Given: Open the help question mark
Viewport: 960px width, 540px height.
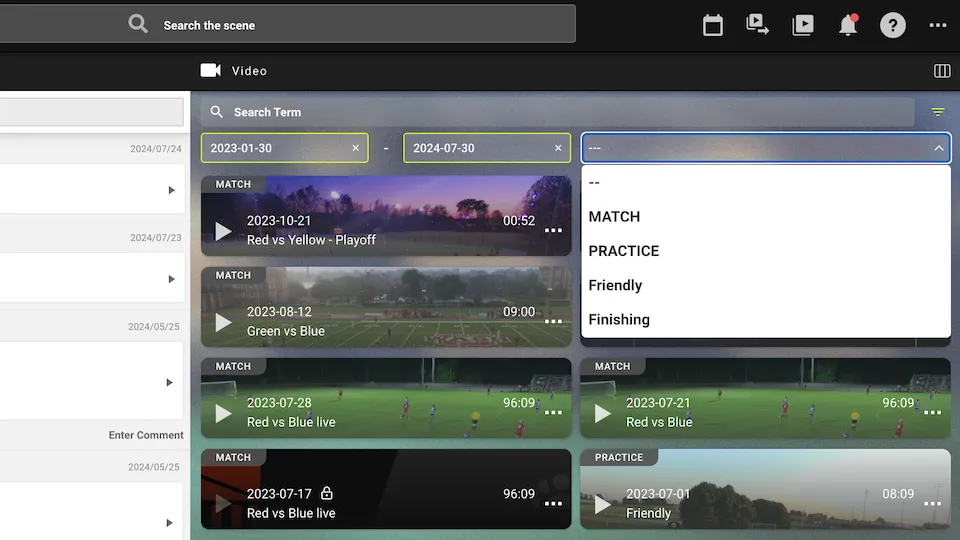Looking at the screenshot, I should (x=893, y=25).
